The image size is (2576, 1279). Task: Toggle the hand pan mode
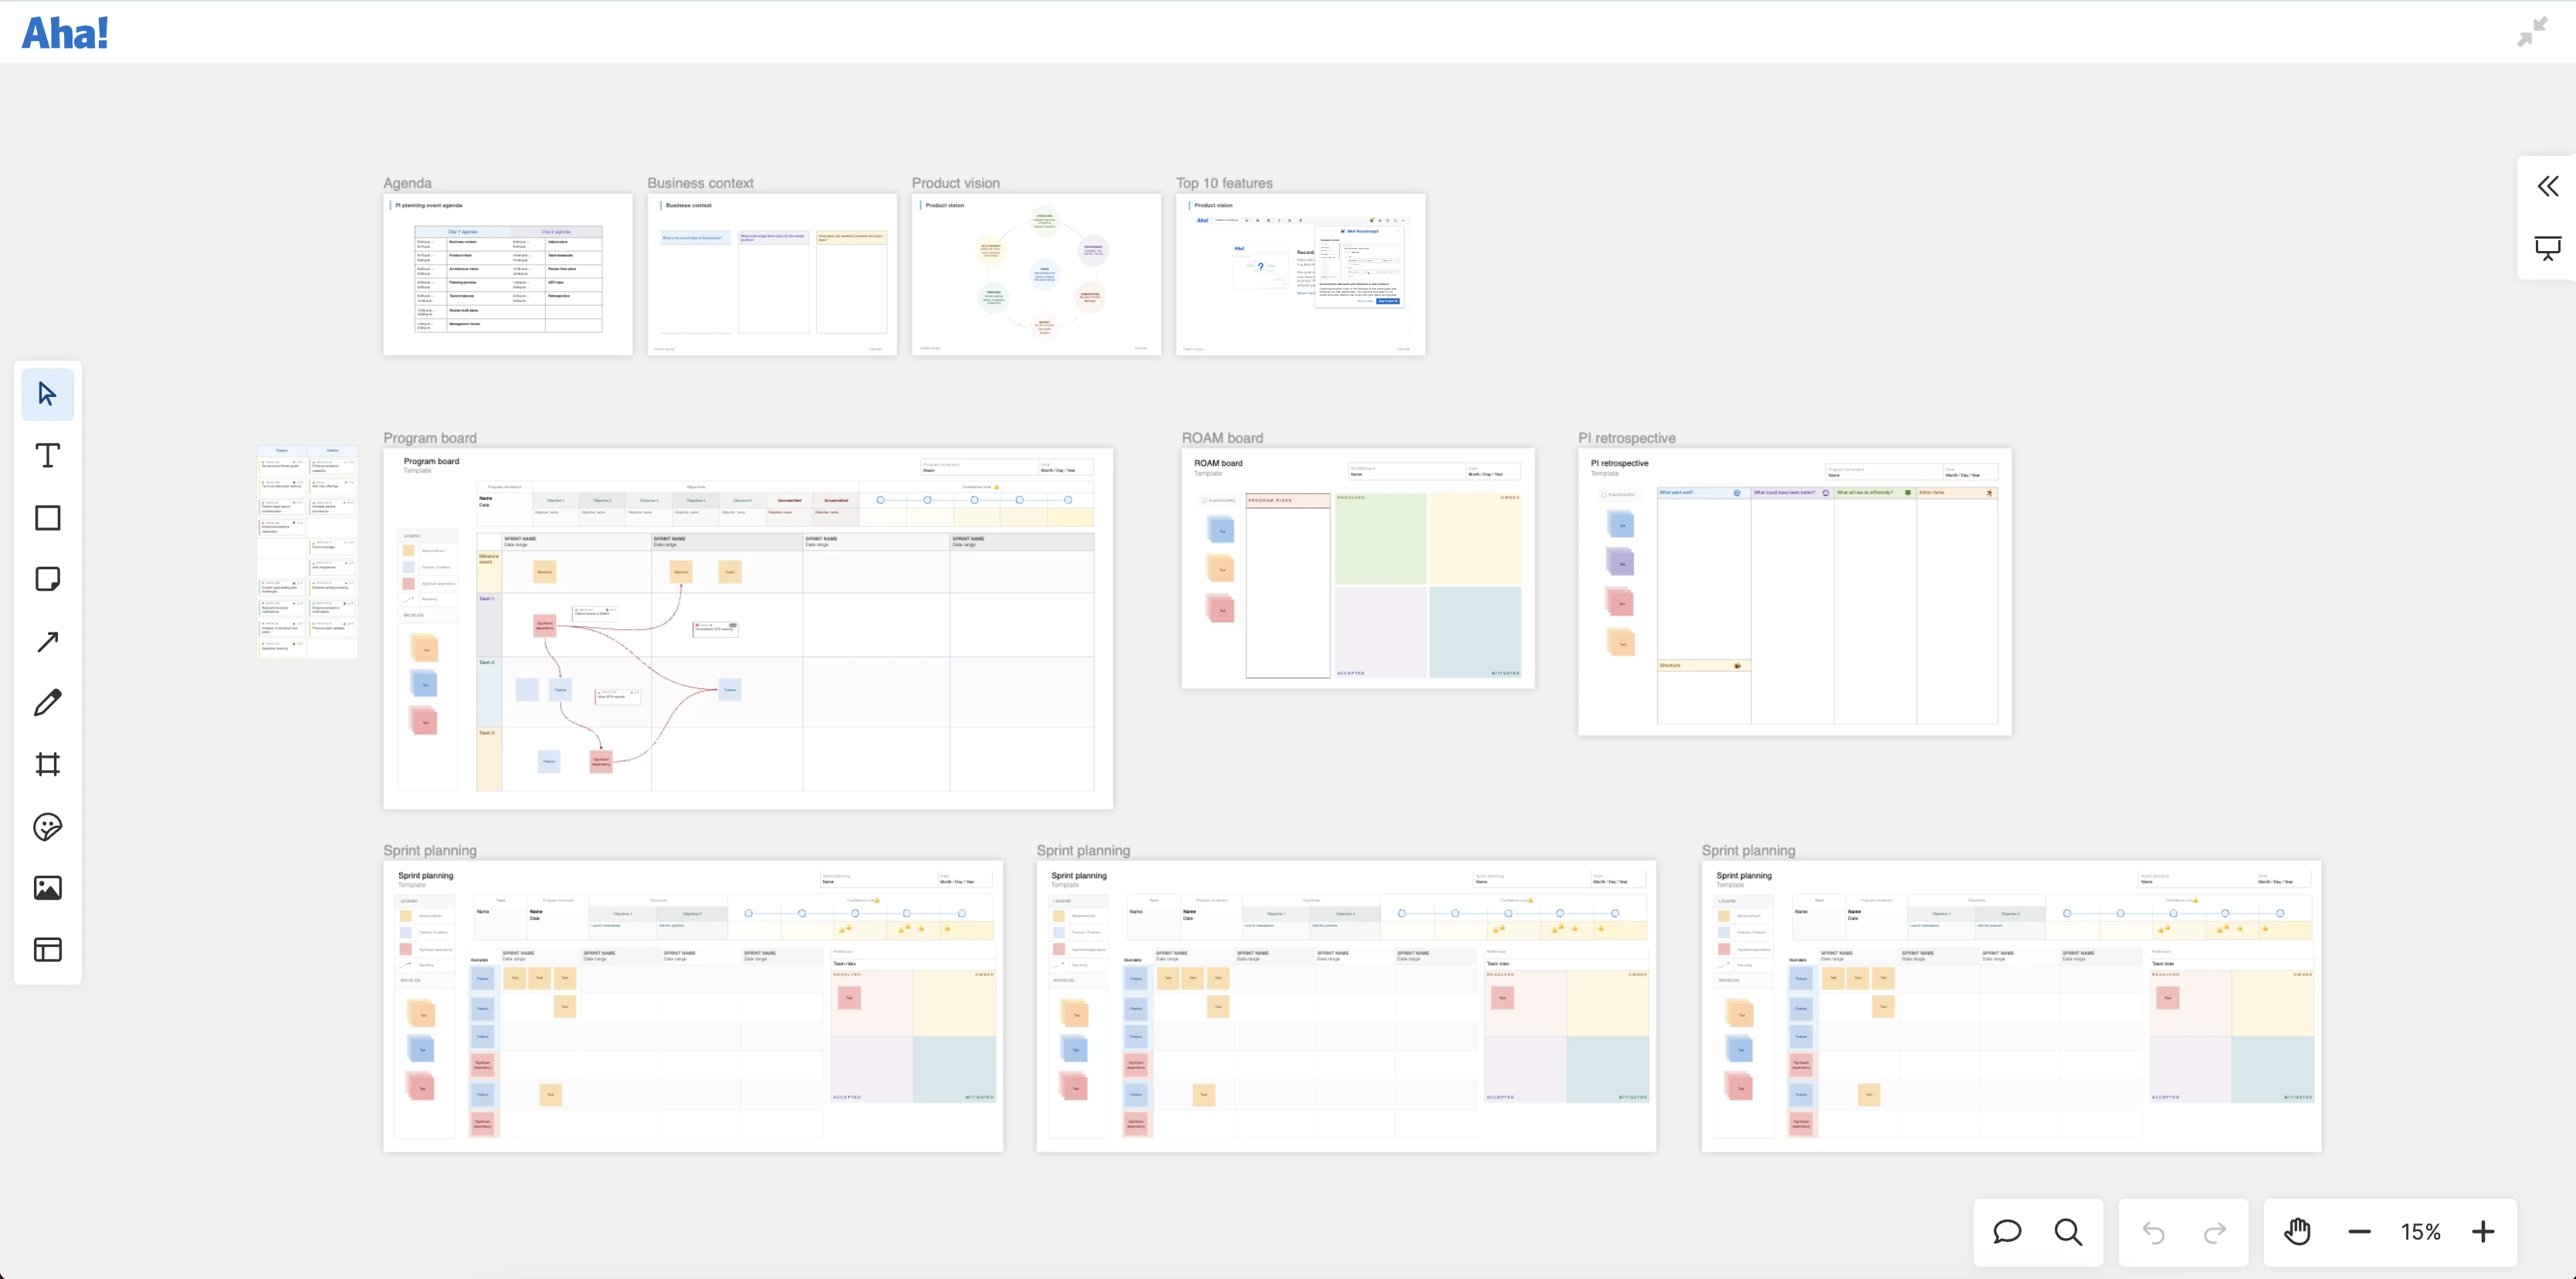coord(2297,1232)
